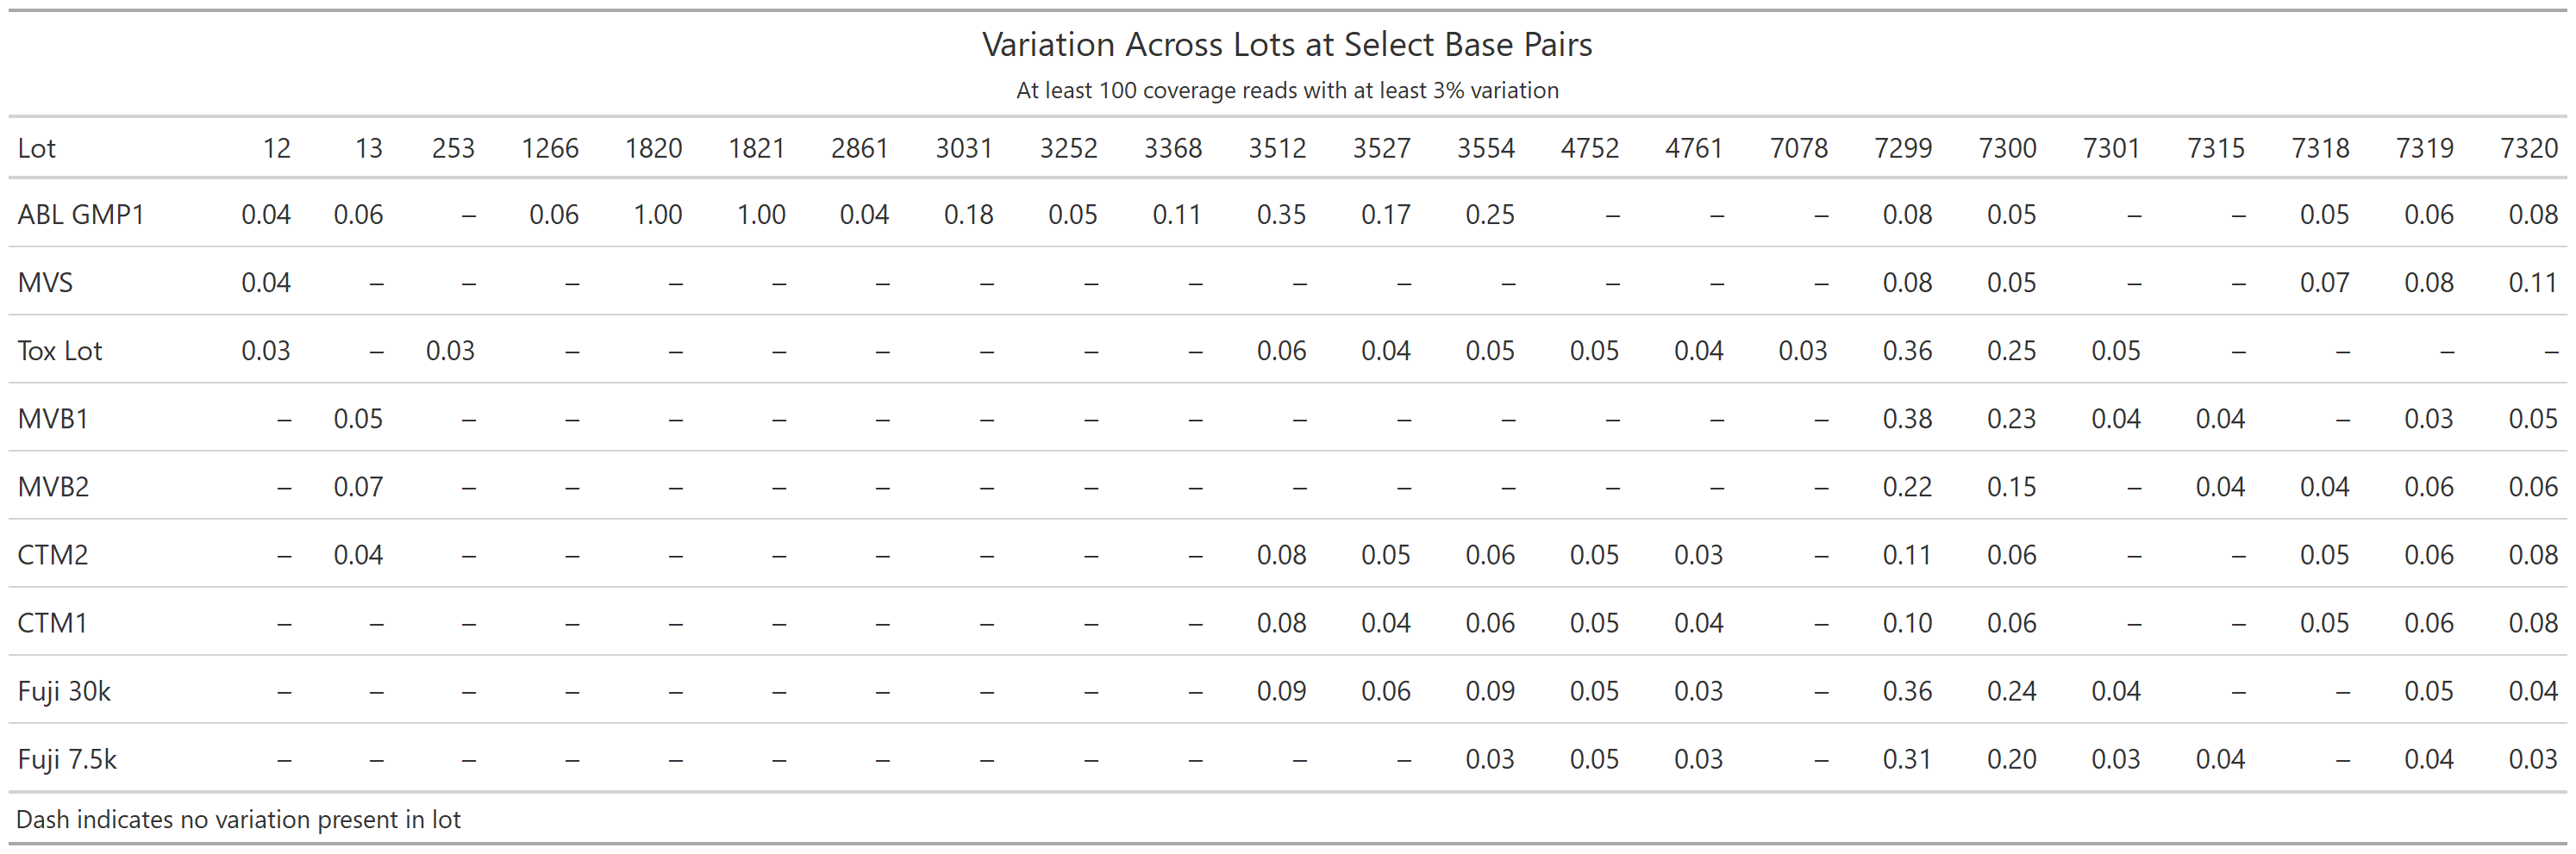Click the subtitle about 100 coverage reads
The width and height of the screenshot is (2576, 854).
click(1287, 90)
